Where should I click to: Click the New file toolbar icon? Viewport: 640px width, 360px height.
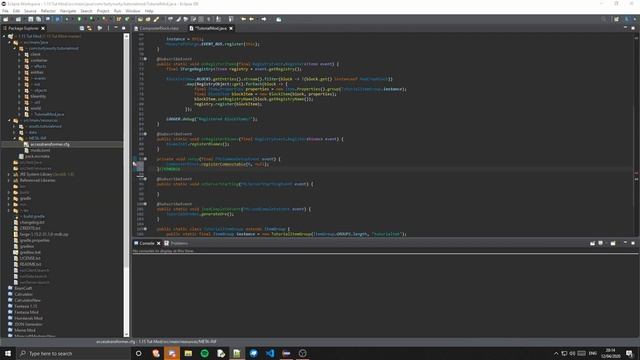click(6, 19)
